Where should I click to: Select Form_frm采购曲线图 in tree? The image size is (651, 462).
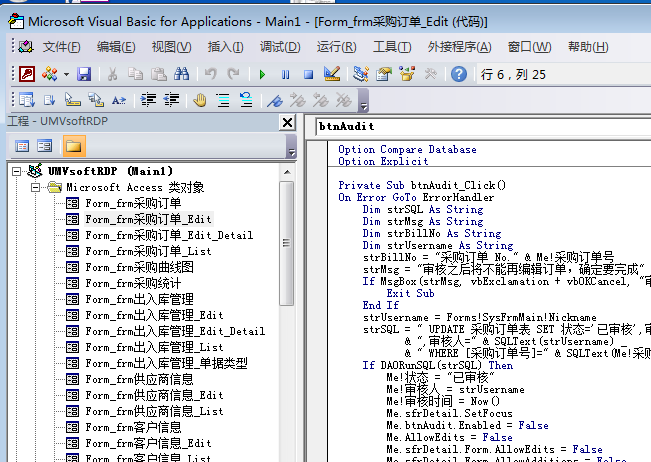(140, 267)
